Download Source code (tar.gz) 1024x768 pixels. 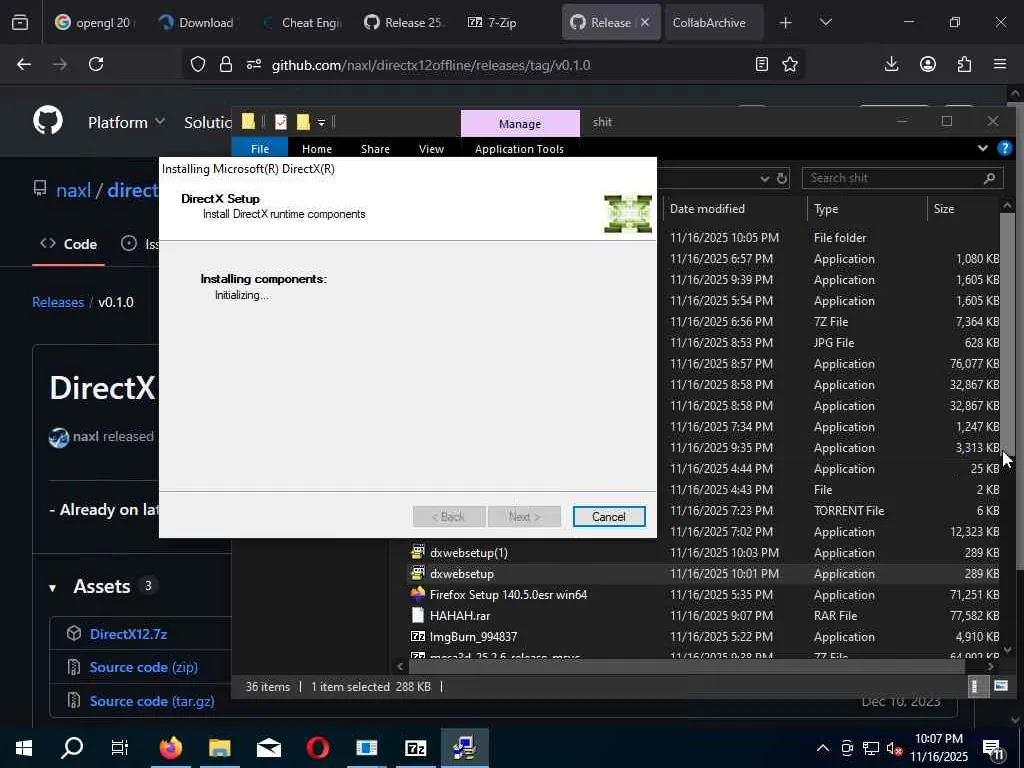152,701
